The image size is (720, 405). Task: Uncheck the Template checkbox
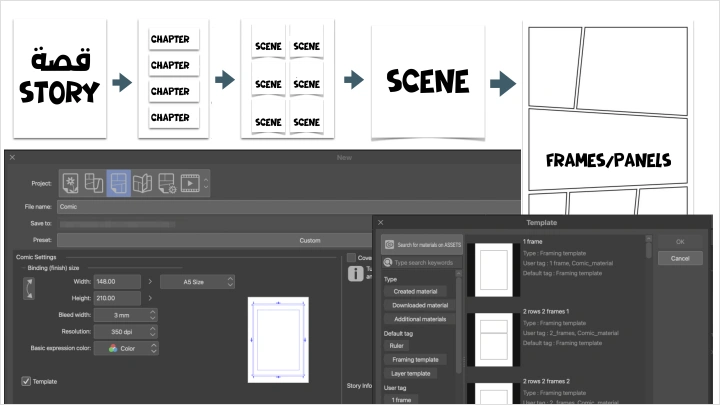point(26,381)
